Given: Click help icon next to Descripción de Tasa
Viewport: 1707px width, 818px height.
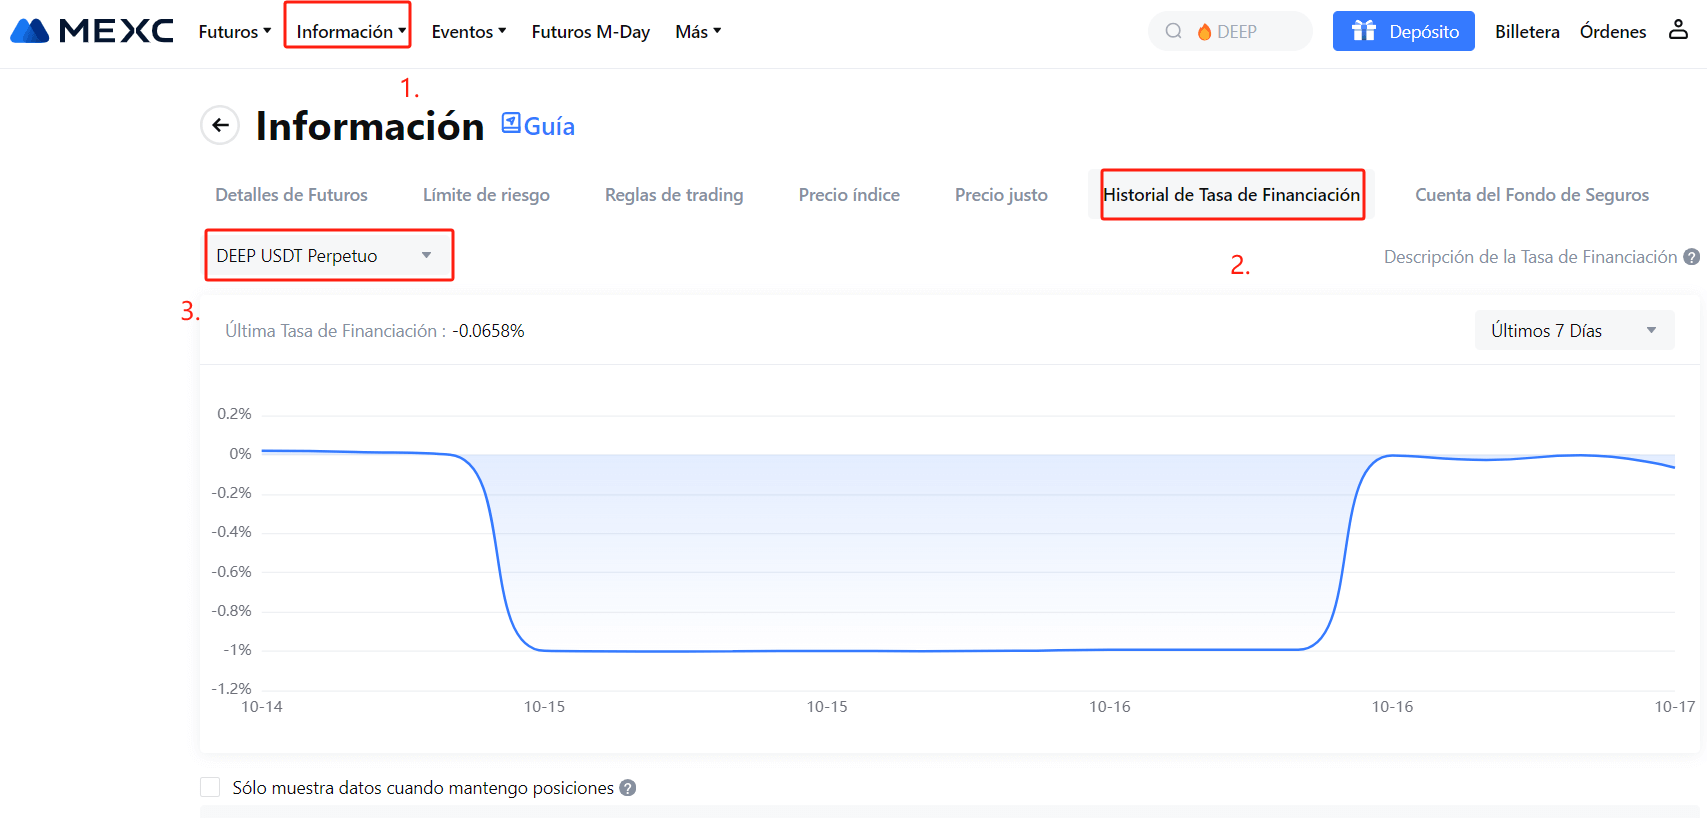Looking at the screenshot, I should [x=1691, y=257].
